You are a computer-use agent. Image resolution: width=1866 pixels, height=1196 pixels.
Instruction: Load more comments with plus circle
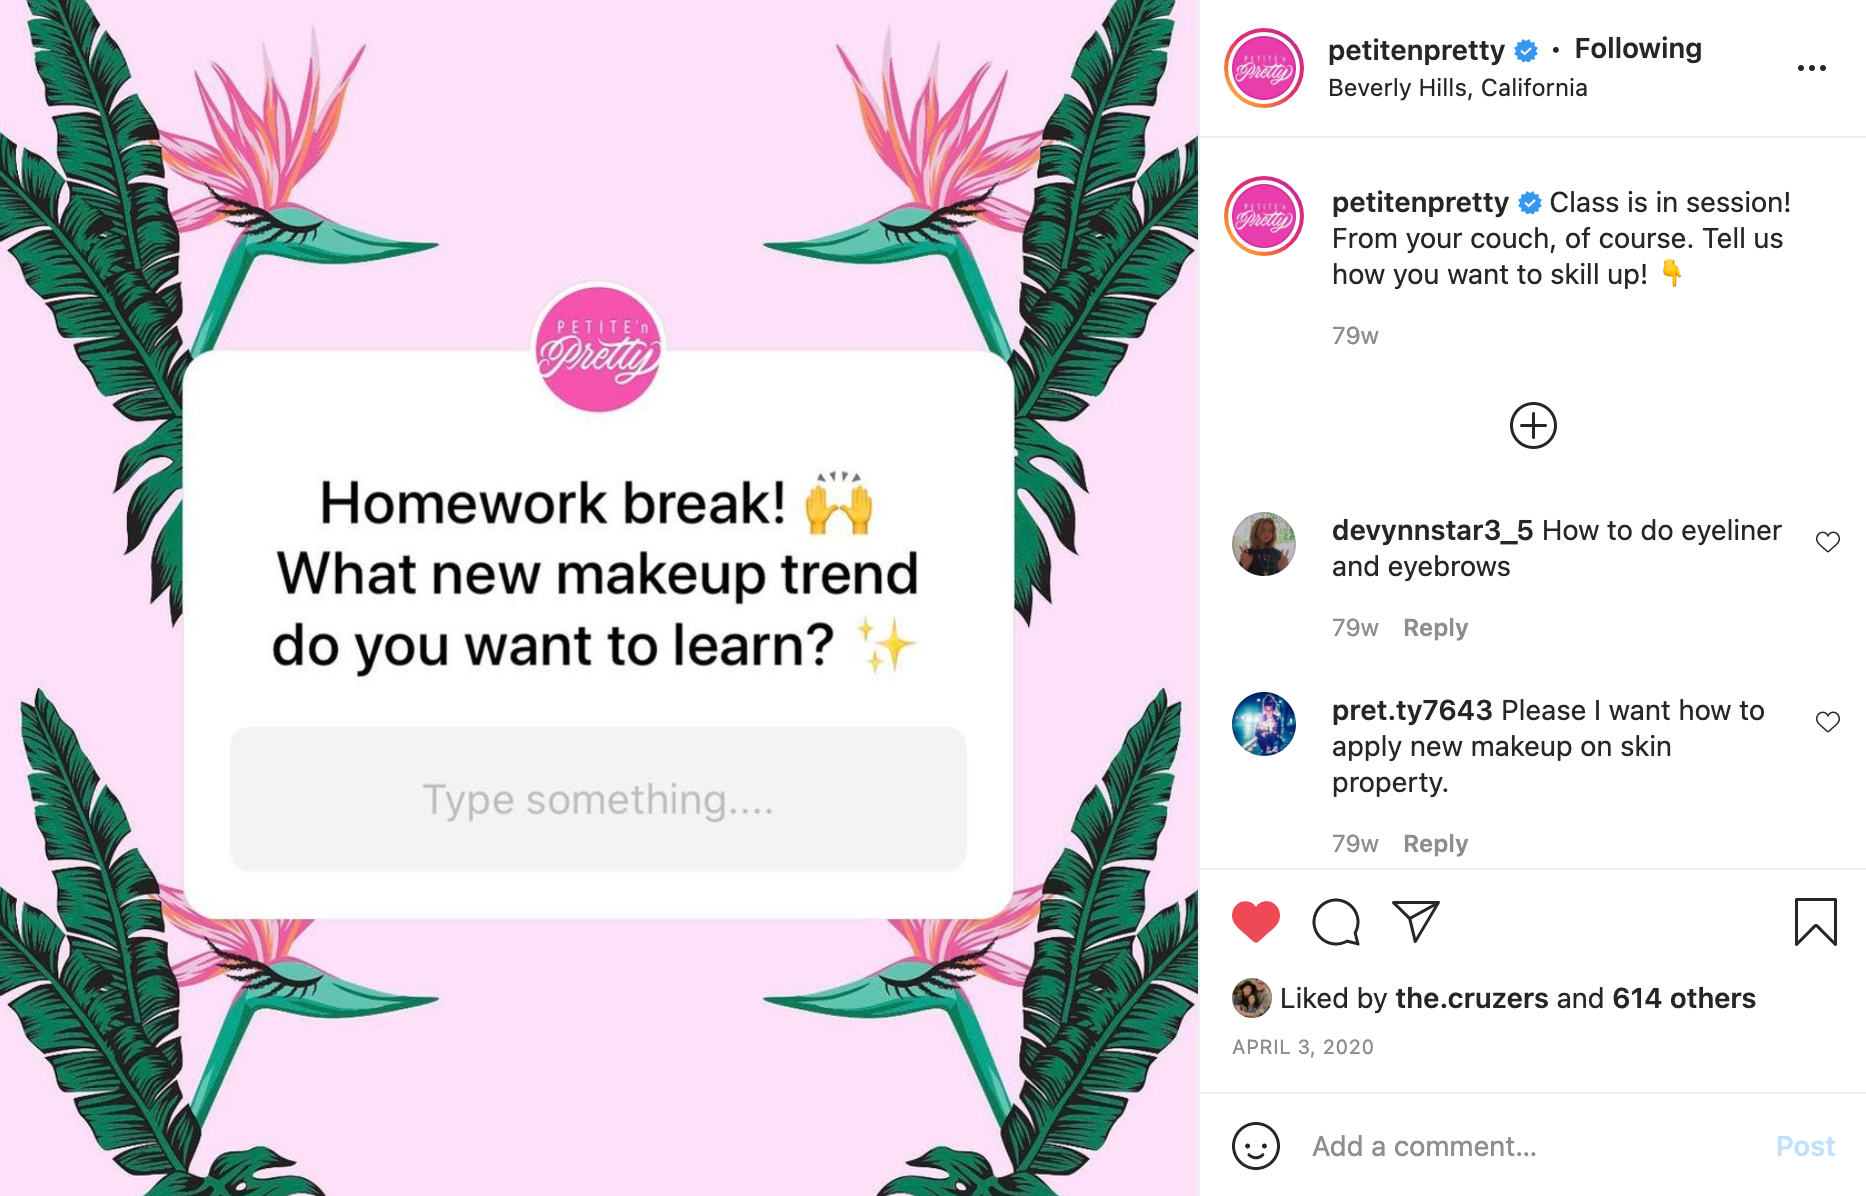tap(1532, 426)
